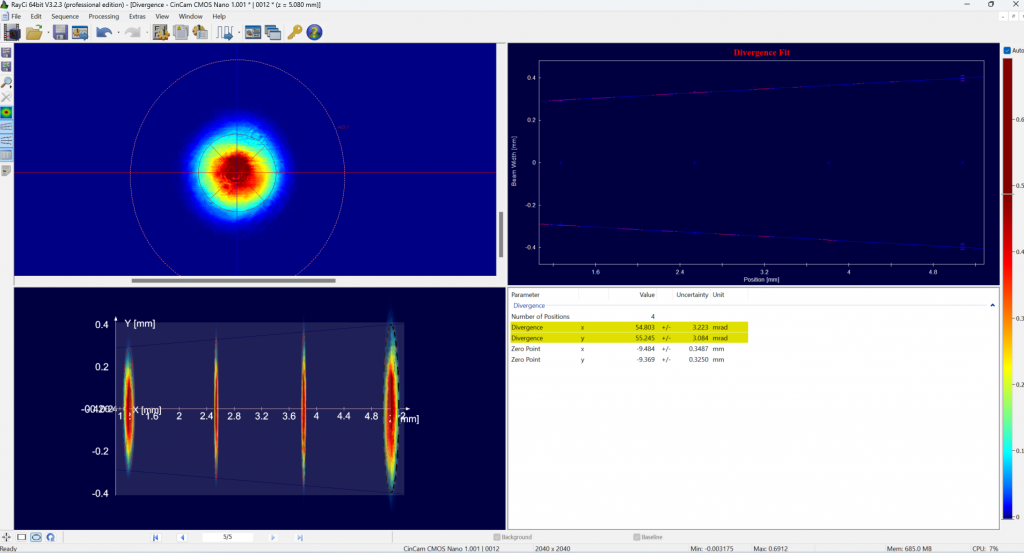Open the Help menu
This screenshot has height=553, width=1024.
click(x=219, y=16)
